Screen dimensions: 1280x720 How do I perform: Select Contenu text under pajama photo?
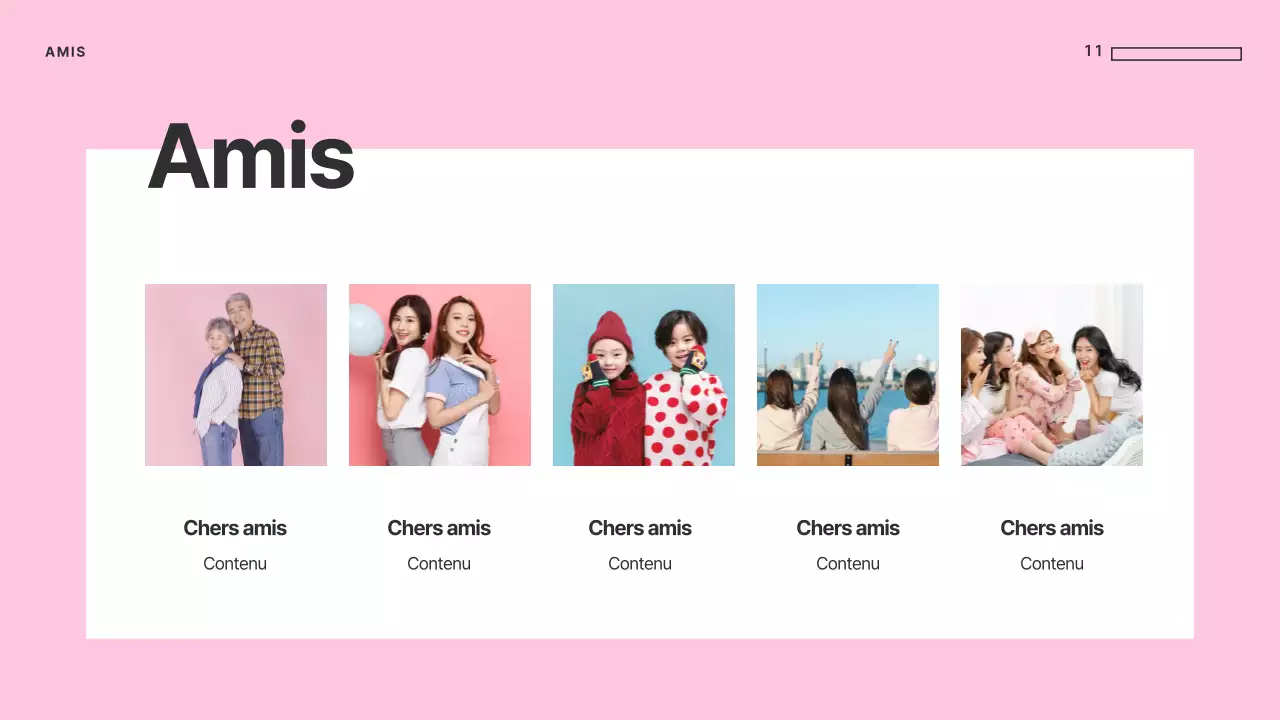click(x=1052, y=564)
